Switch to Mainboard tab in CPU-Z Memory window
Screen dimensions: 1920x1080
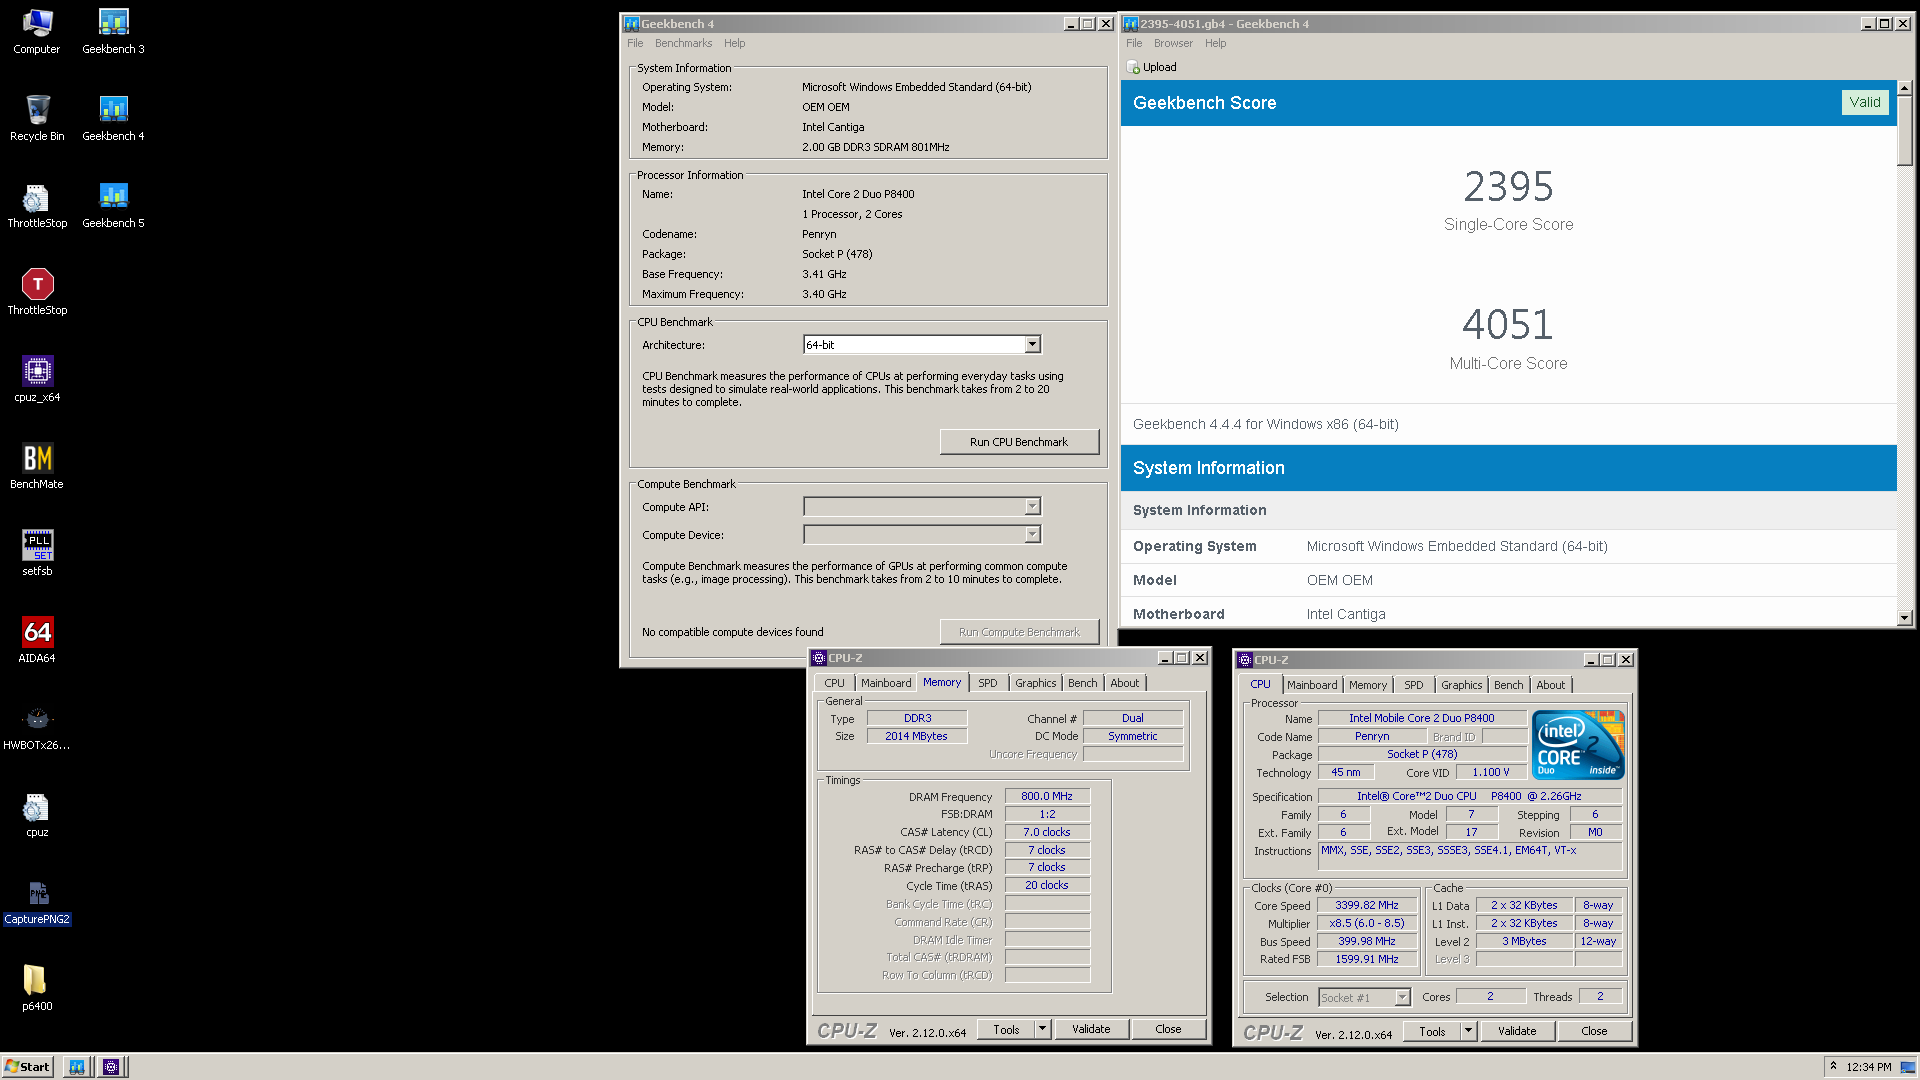pyautogui.click(x=885, y=683)
